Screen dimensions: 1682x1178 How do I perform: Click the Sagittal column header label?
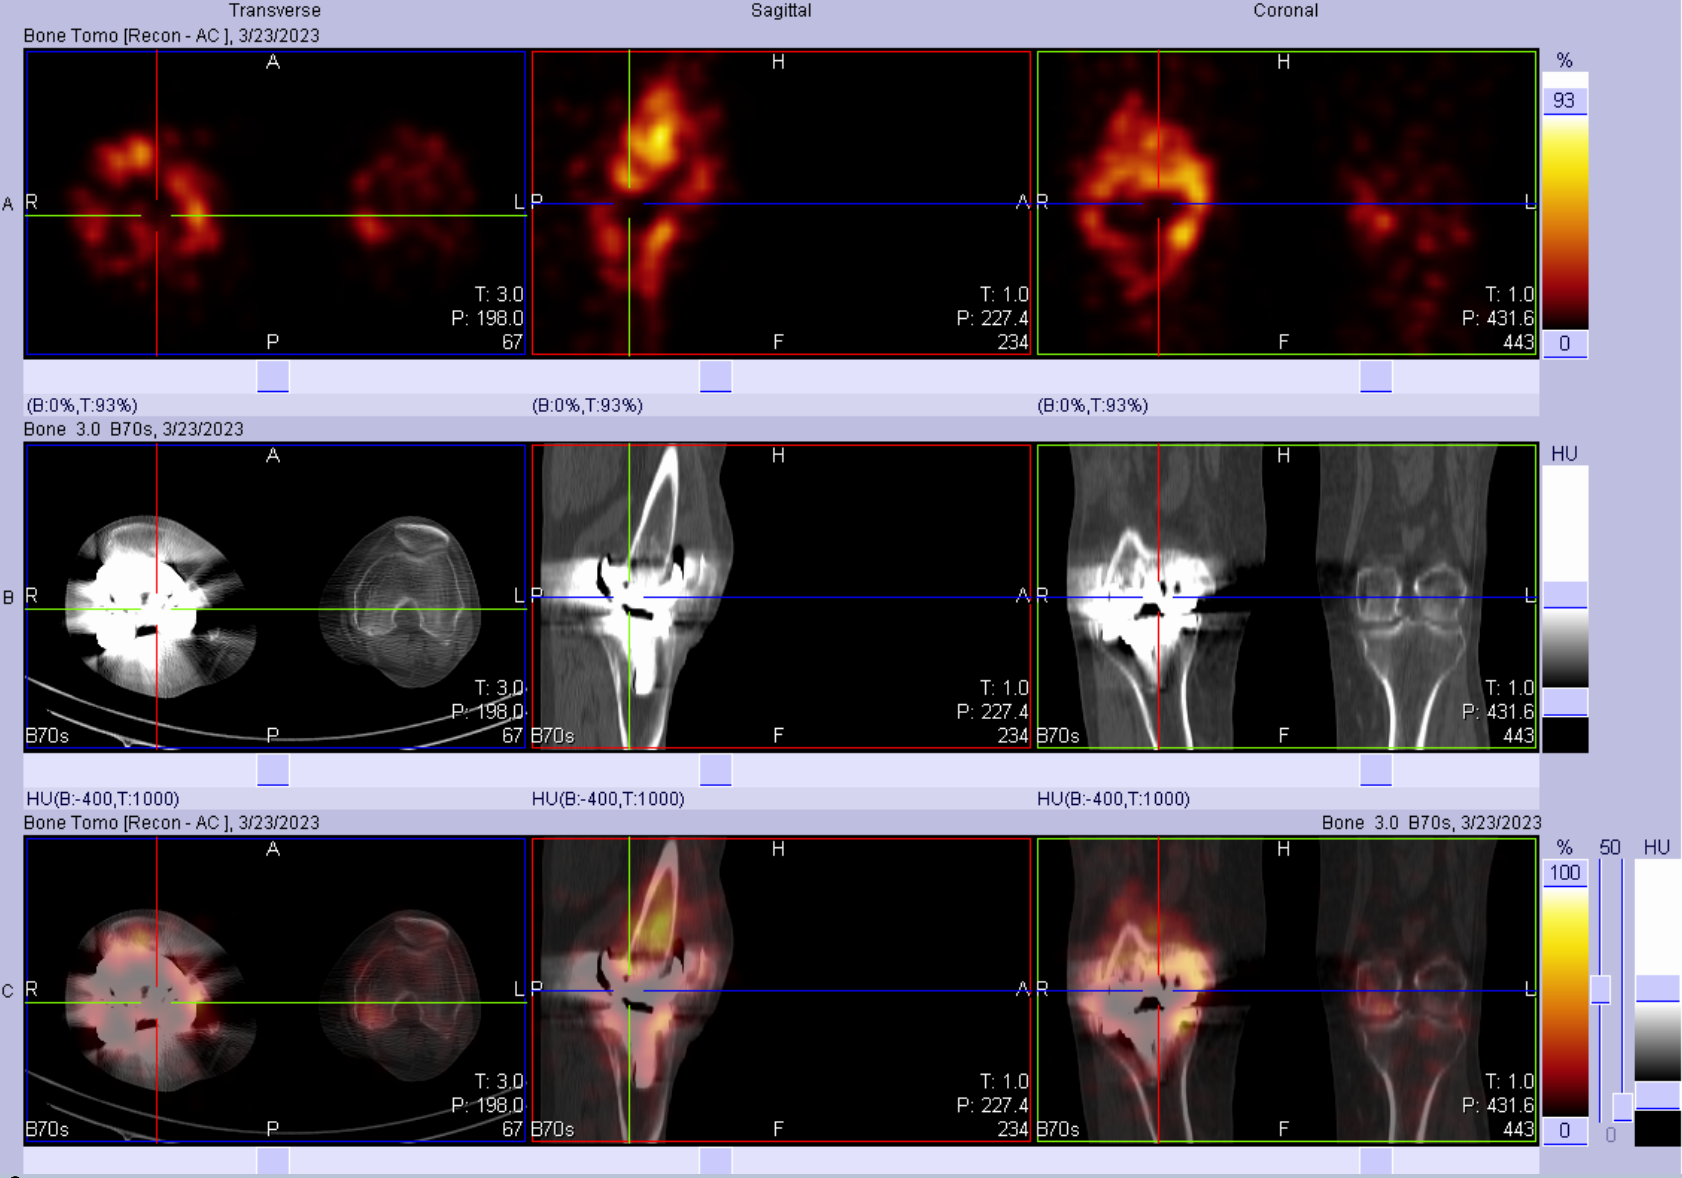pyautogui.click(x=781, y=11)
